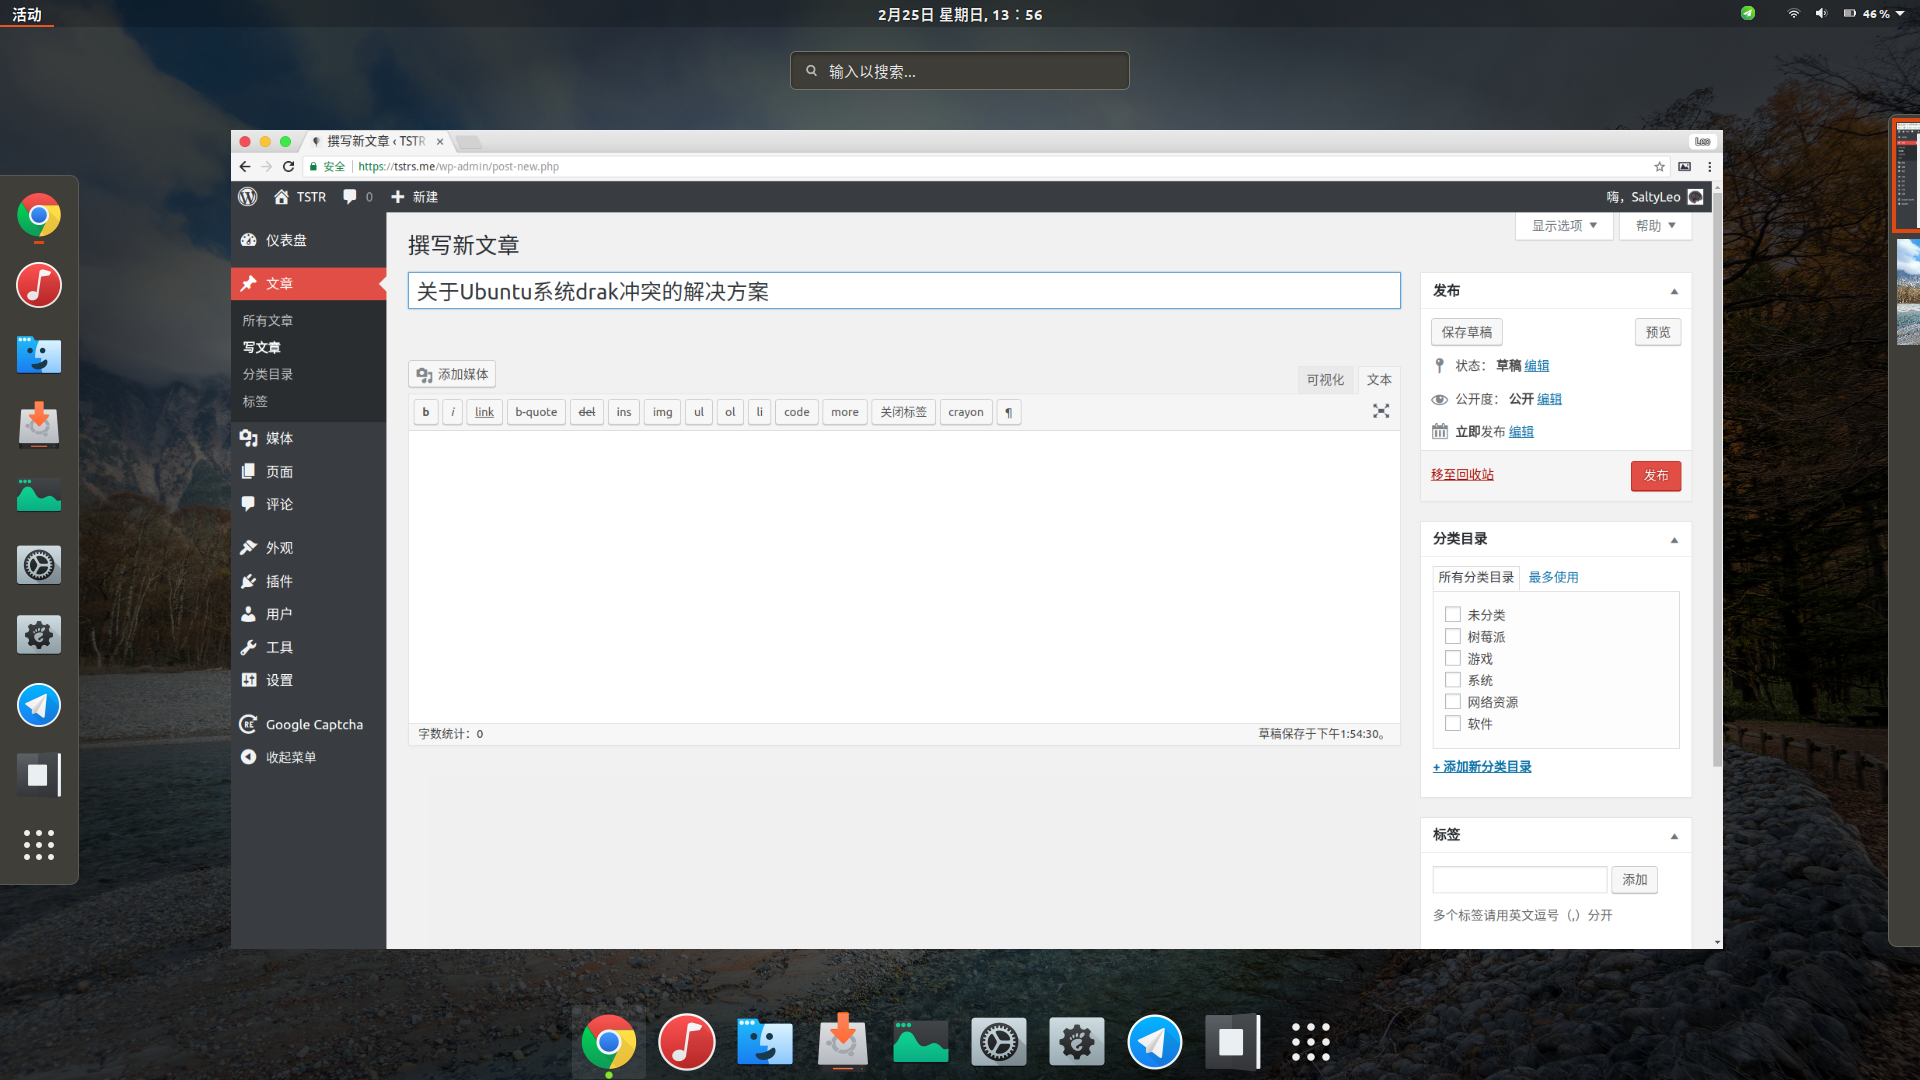Open the Plugins menu in sidebar
The image size is (1920, 1080).
click(278, 581)
